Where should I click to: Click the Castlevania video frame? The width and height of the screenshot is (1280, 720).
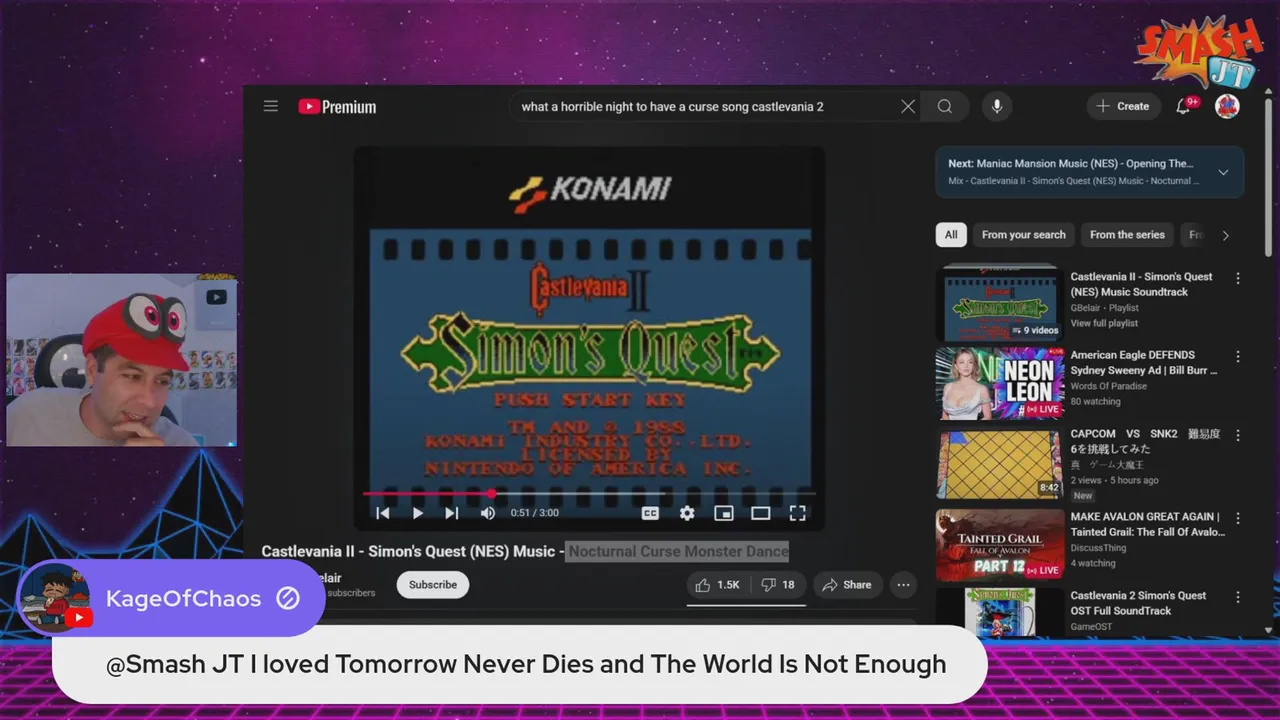coord(589,338)
